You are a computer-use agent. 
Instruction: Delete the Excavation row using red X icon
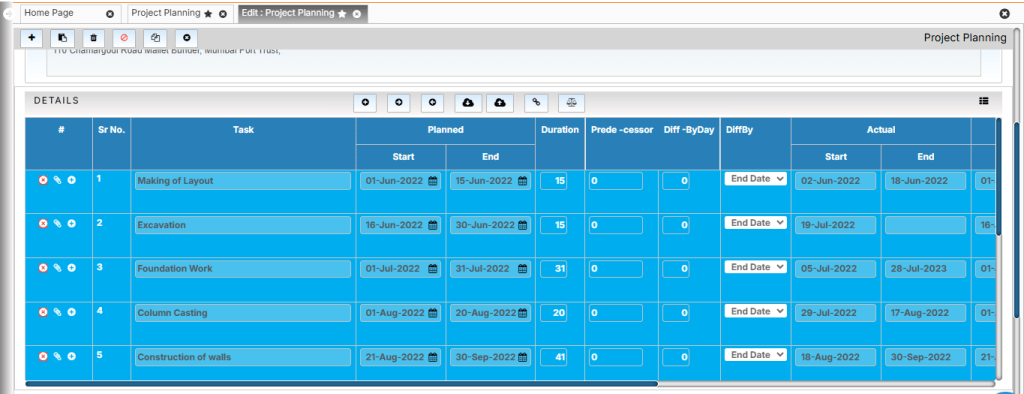[x=43, y=223]
